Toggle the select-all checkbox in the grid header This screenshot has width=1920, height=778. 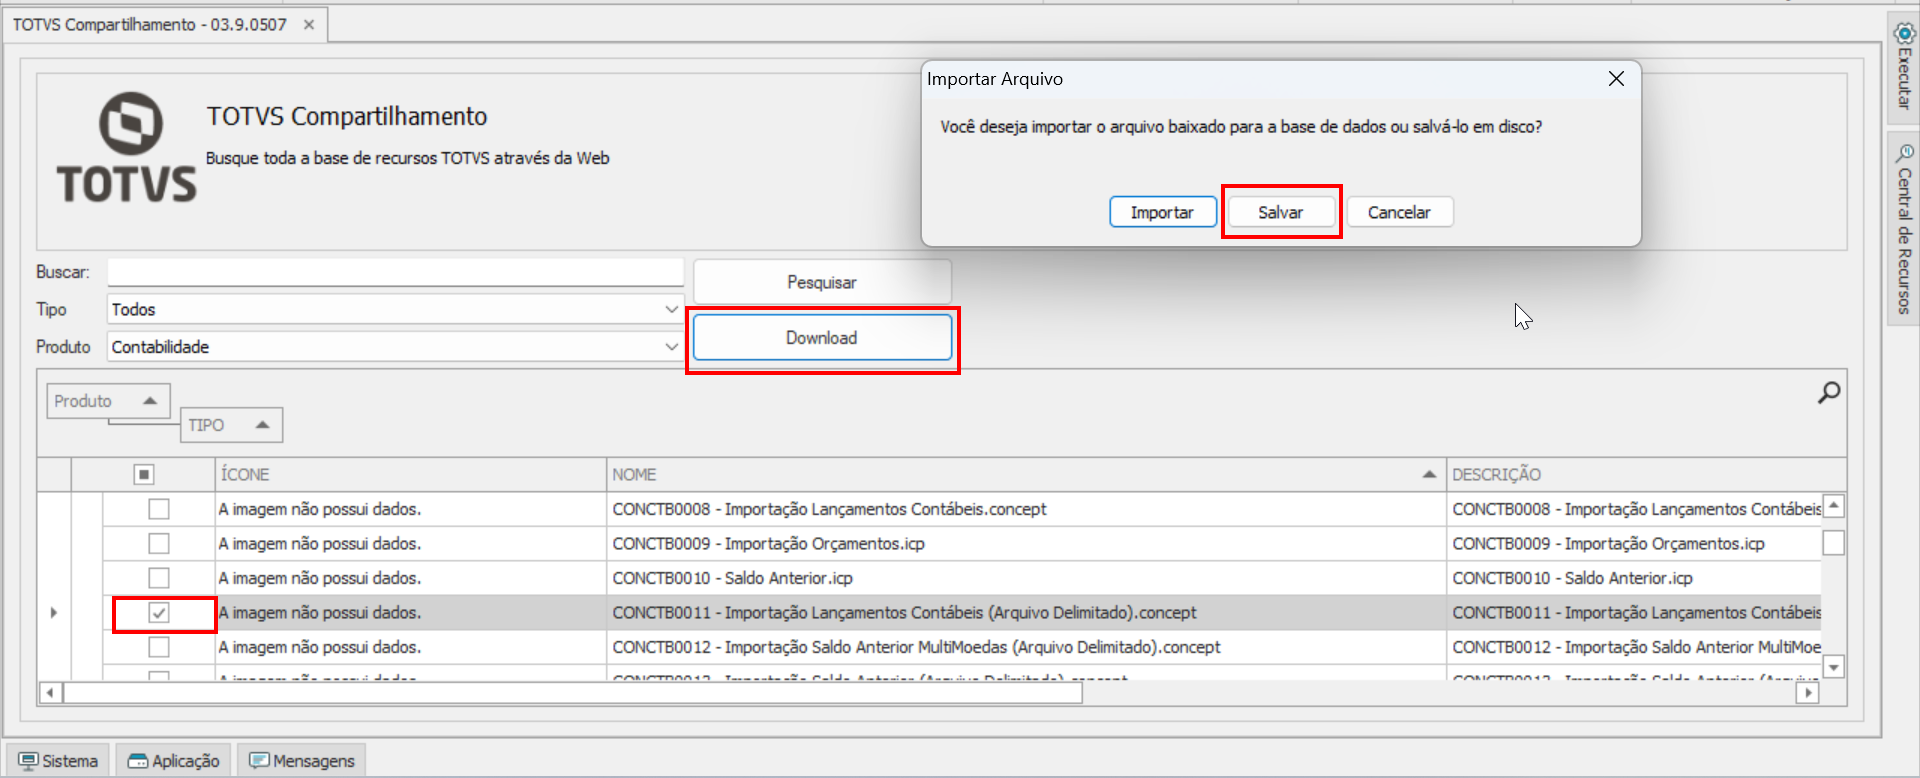tap(144, 474)
